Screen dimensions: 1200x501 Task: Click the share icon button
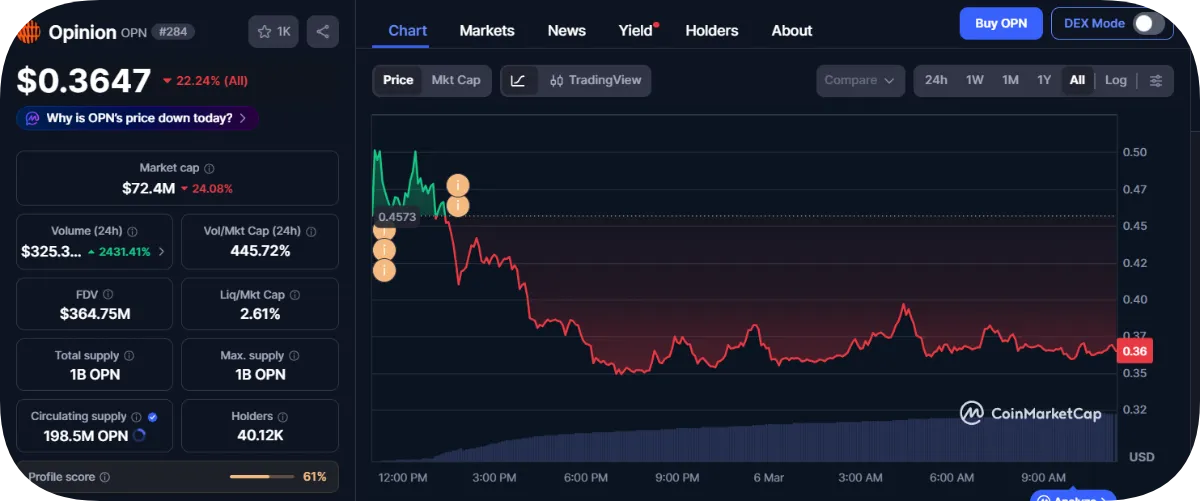[x=322, y=32]
